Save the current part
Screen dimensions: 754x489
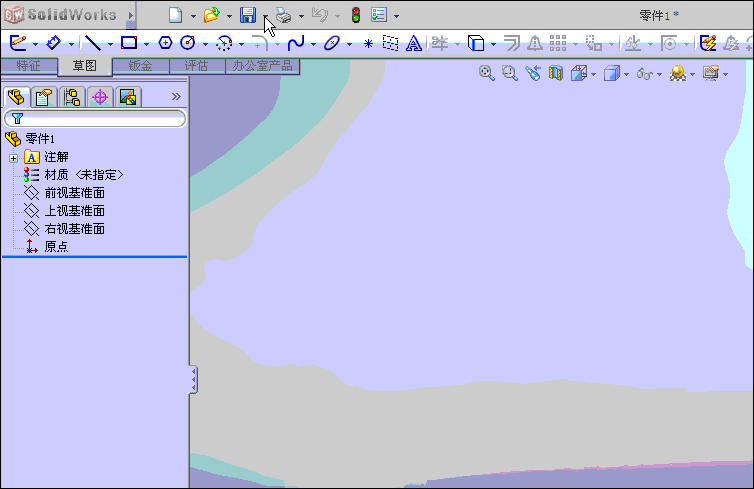[248, 15]
